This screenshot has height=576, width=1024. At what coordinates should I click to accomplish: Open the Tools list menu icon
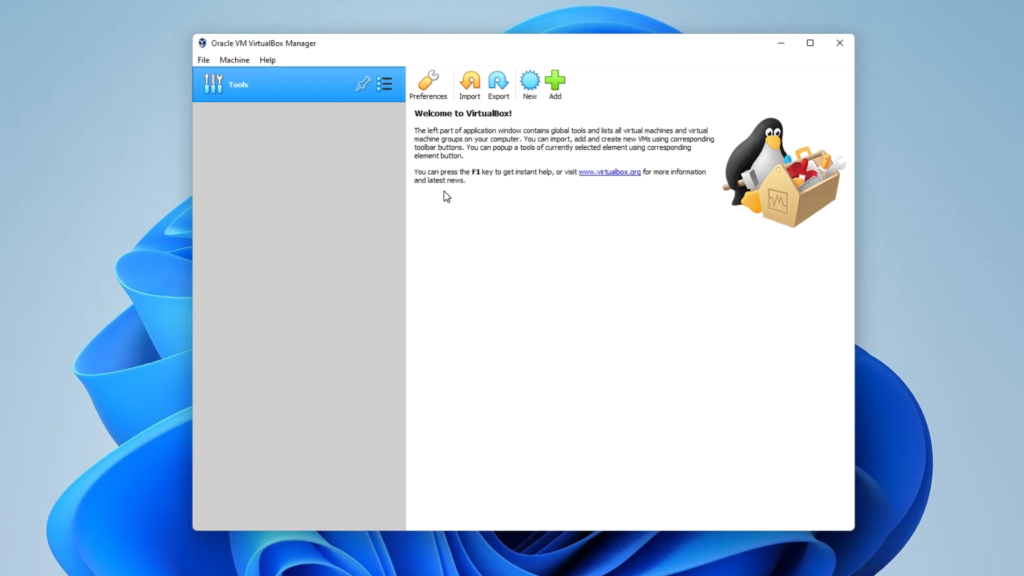point(385,84)
